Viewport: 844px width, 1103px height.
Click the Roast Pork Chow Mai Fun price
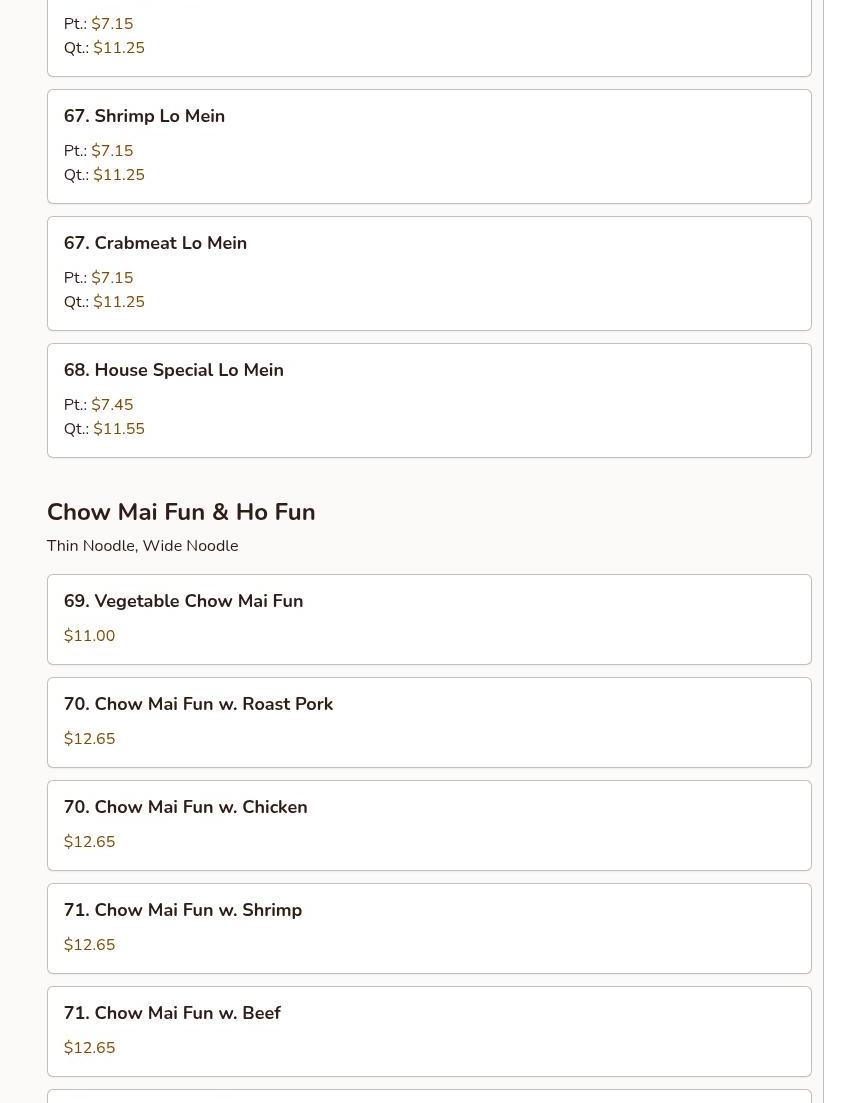click(x=89, y=739)
